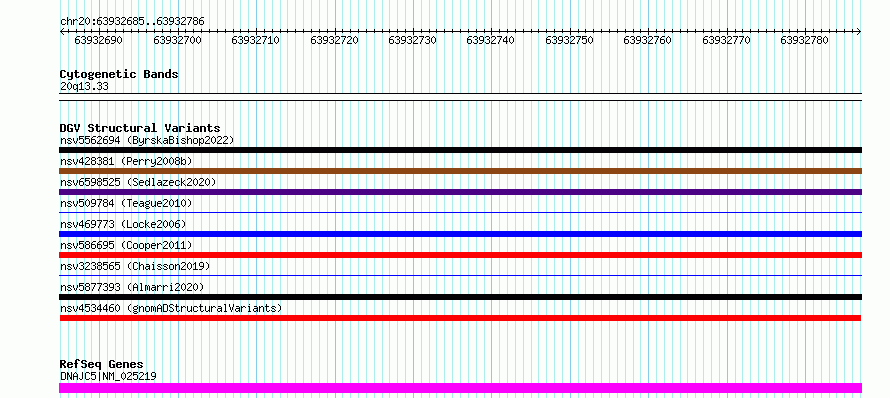Click ruler position 63932720
The image size is (890, 398).
click(x=334, y=41)
